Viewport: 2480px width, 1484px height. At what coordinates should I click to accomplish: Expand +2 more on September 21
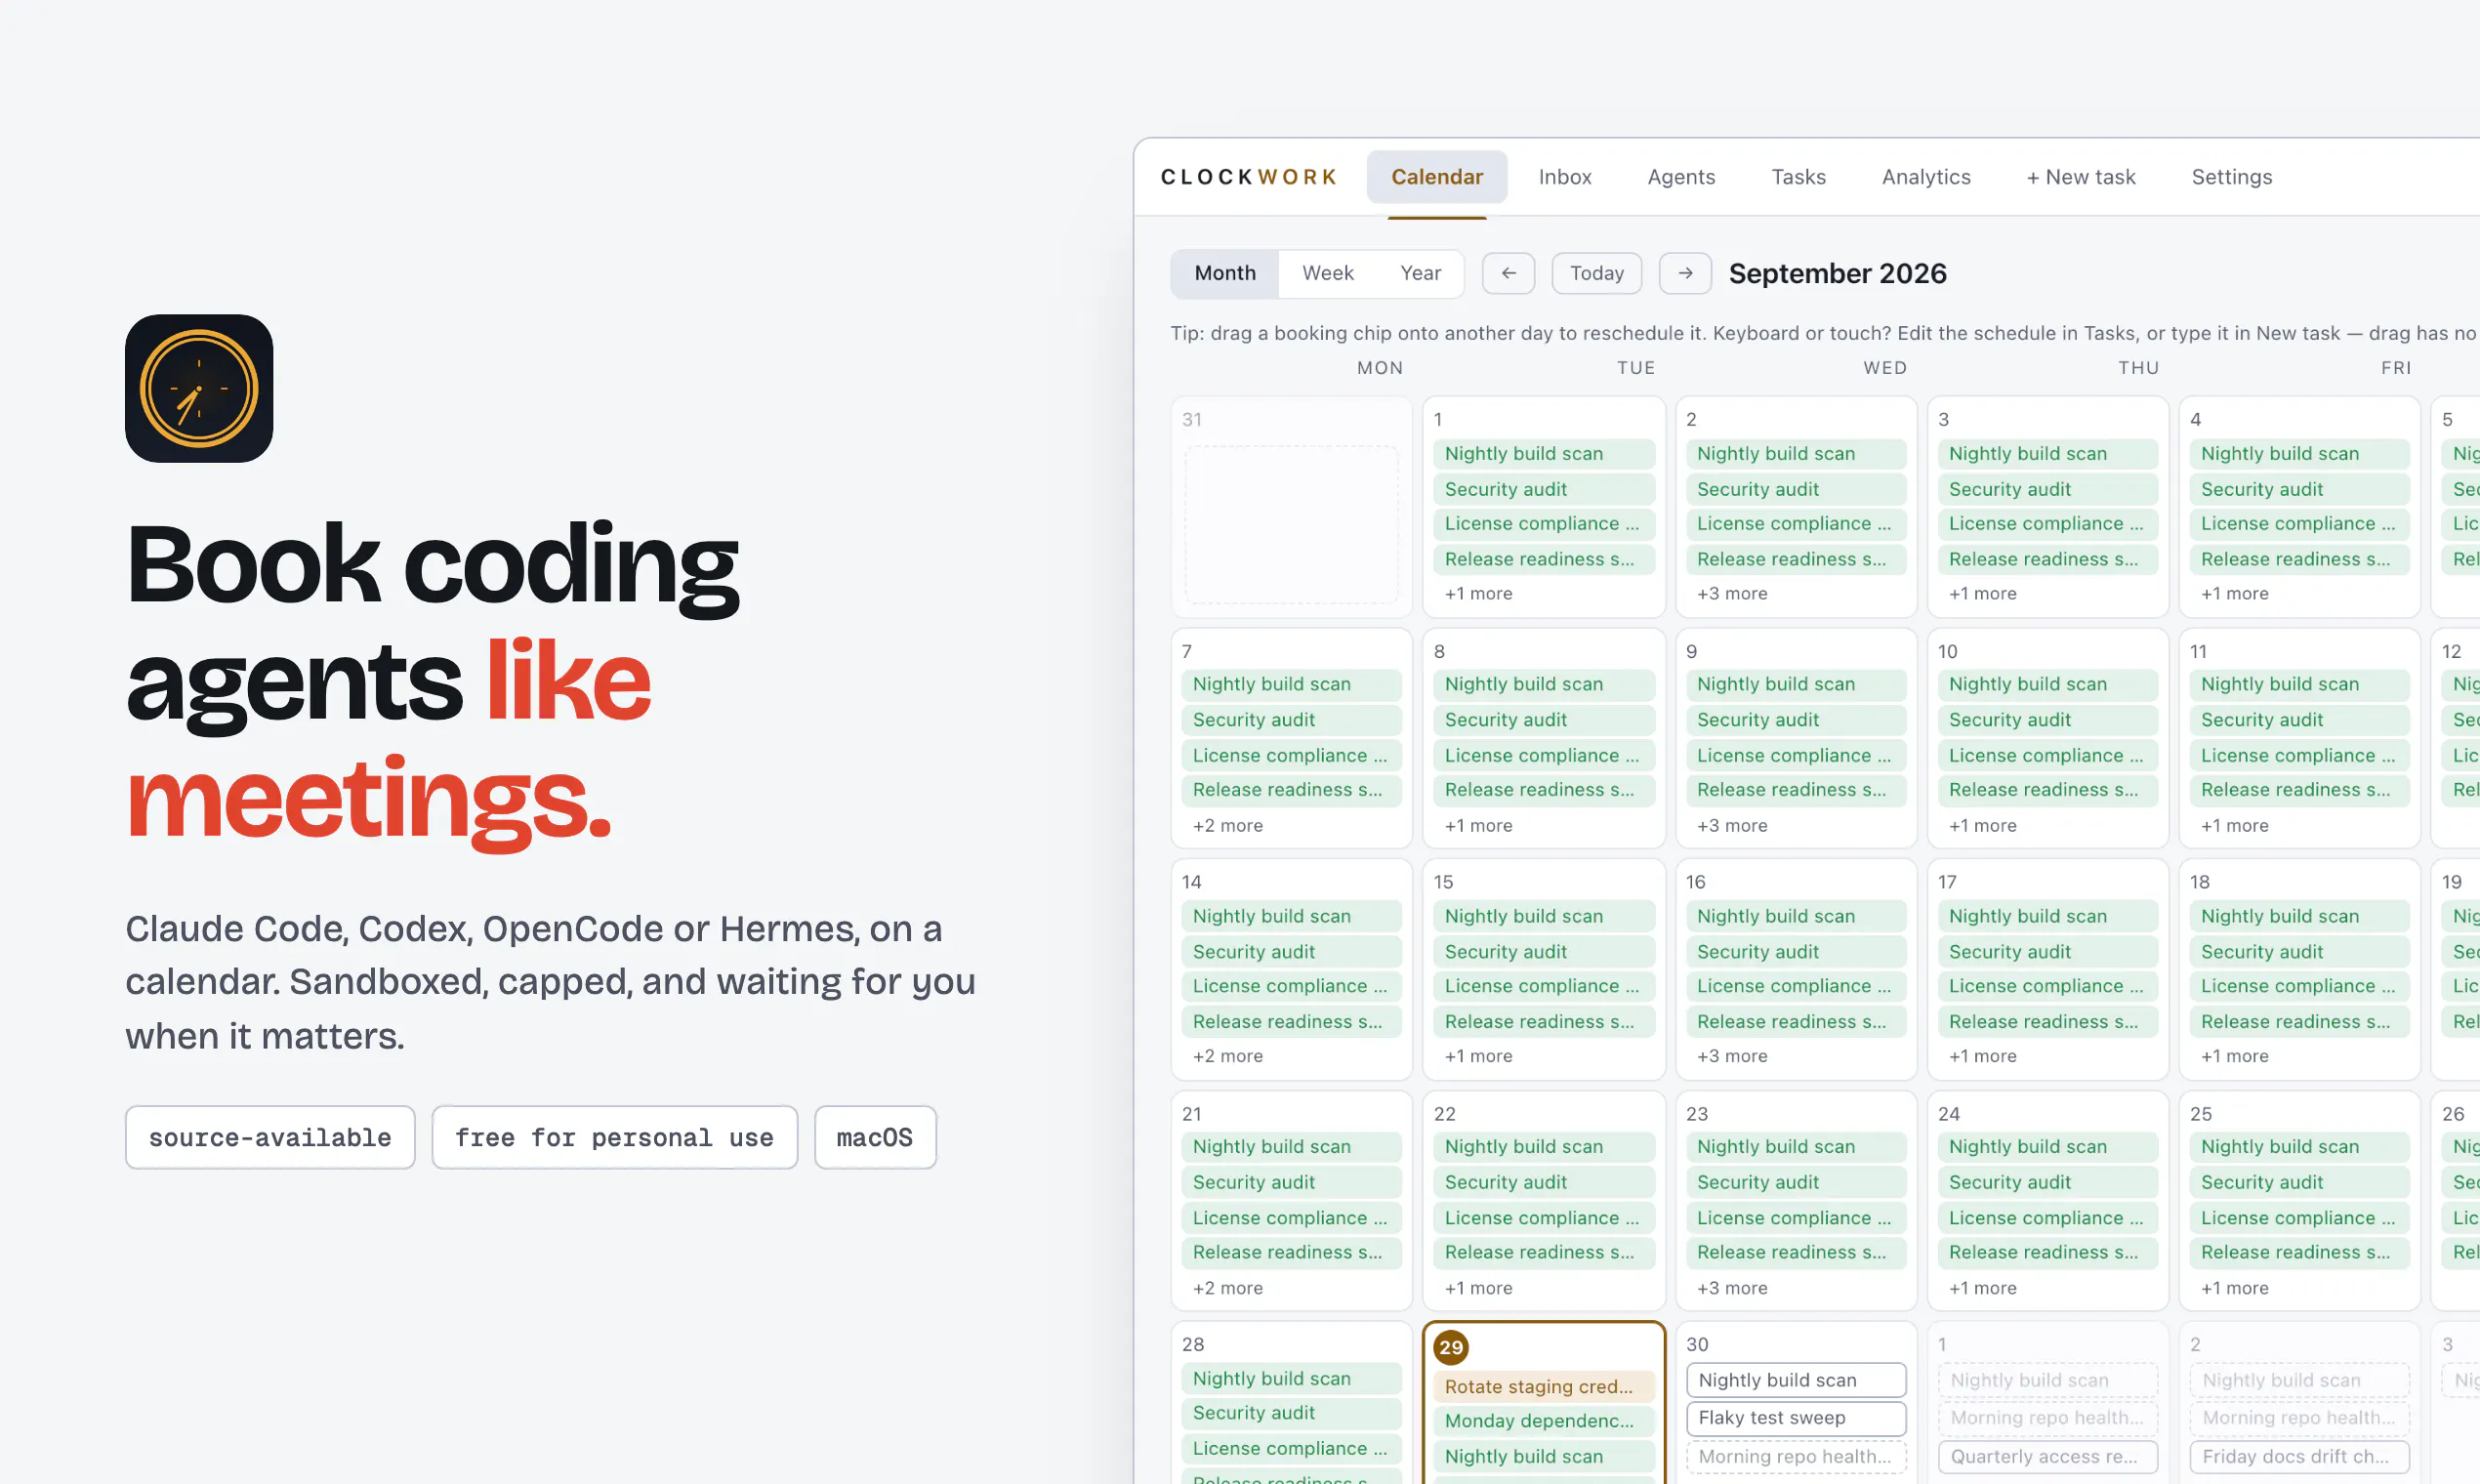point(1227,1288)
